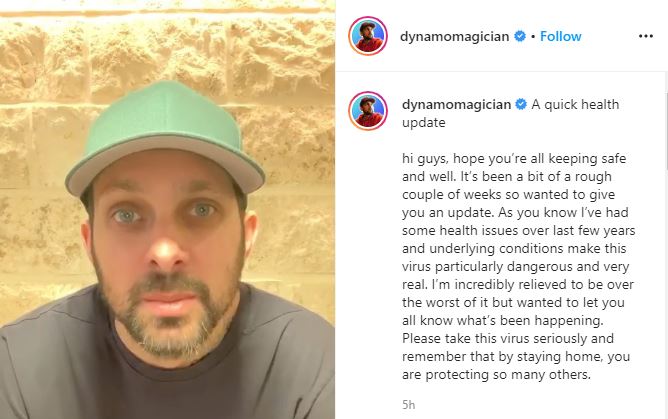Click the word "update" under the caption username
The height and width of the screenshot is (419, 668).
point(423,123)
